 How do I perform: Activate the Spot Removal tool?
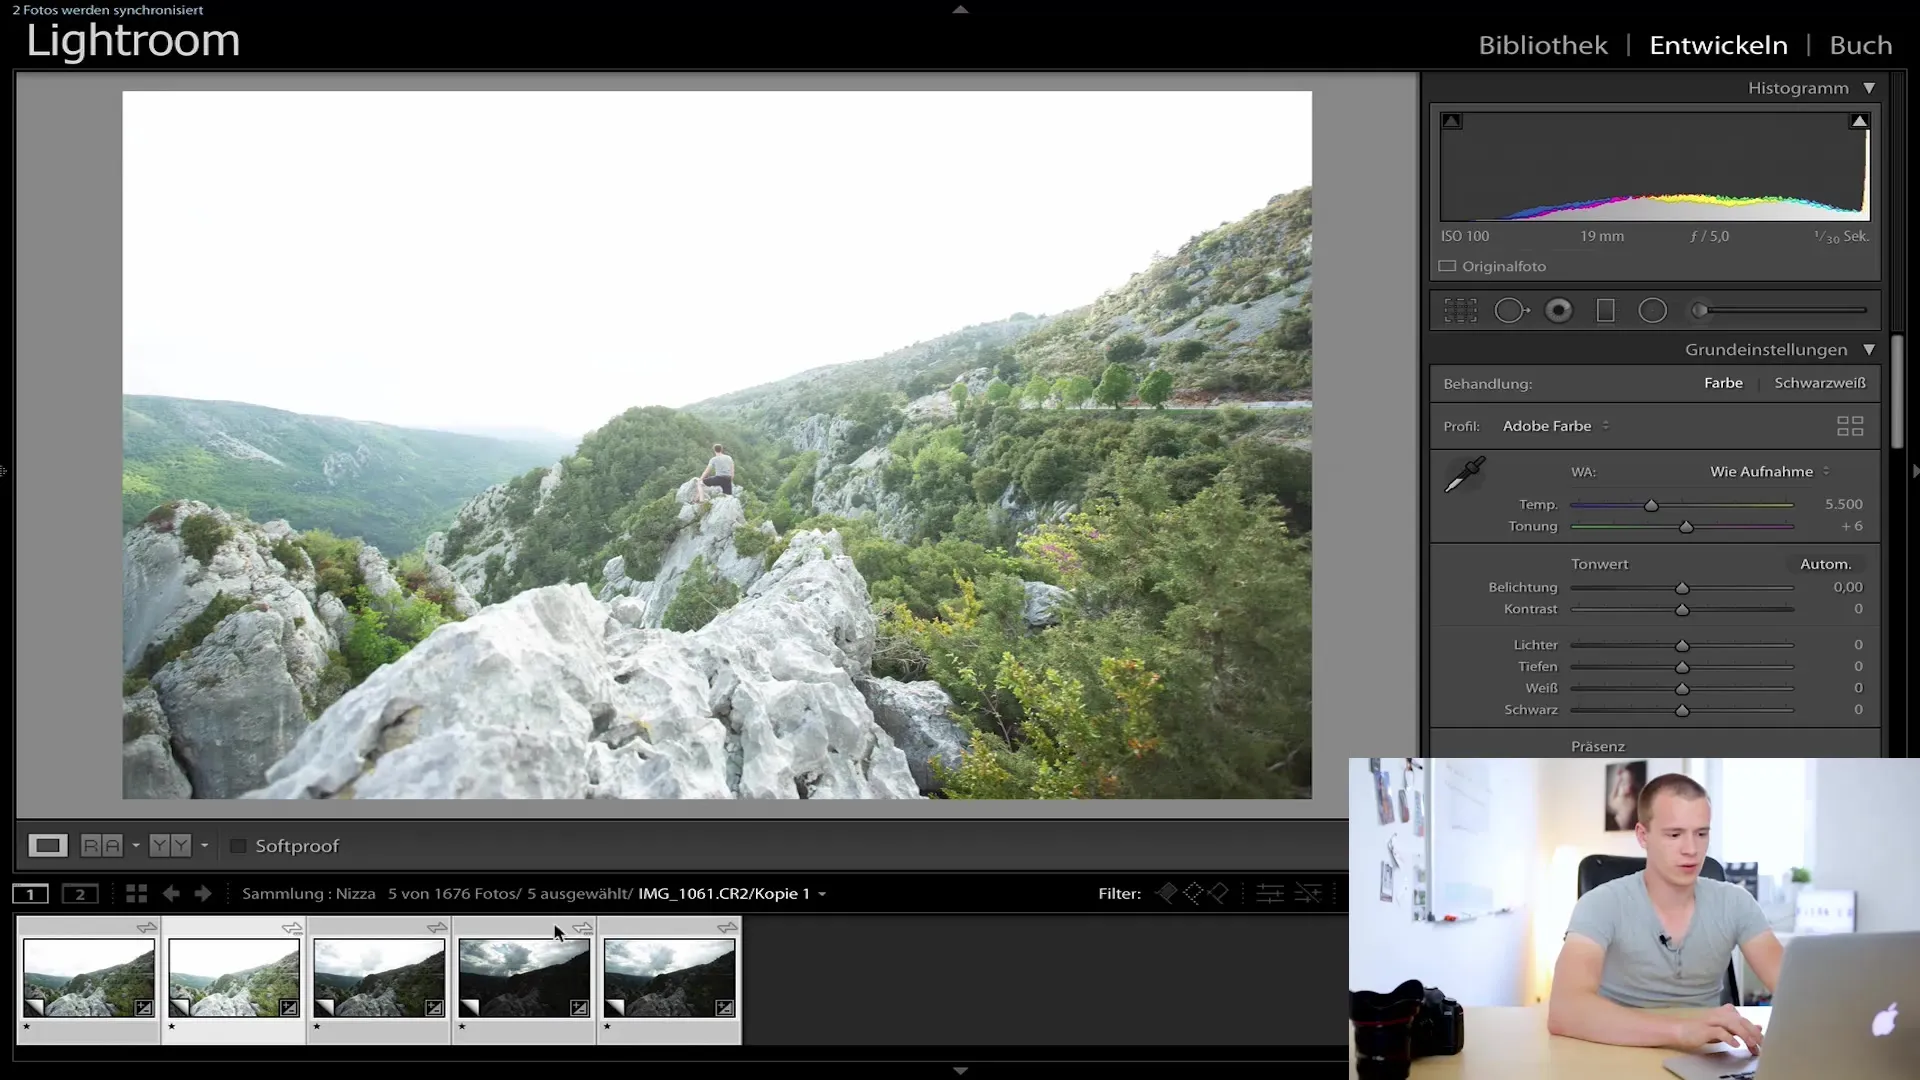[x=1511, y=311]
